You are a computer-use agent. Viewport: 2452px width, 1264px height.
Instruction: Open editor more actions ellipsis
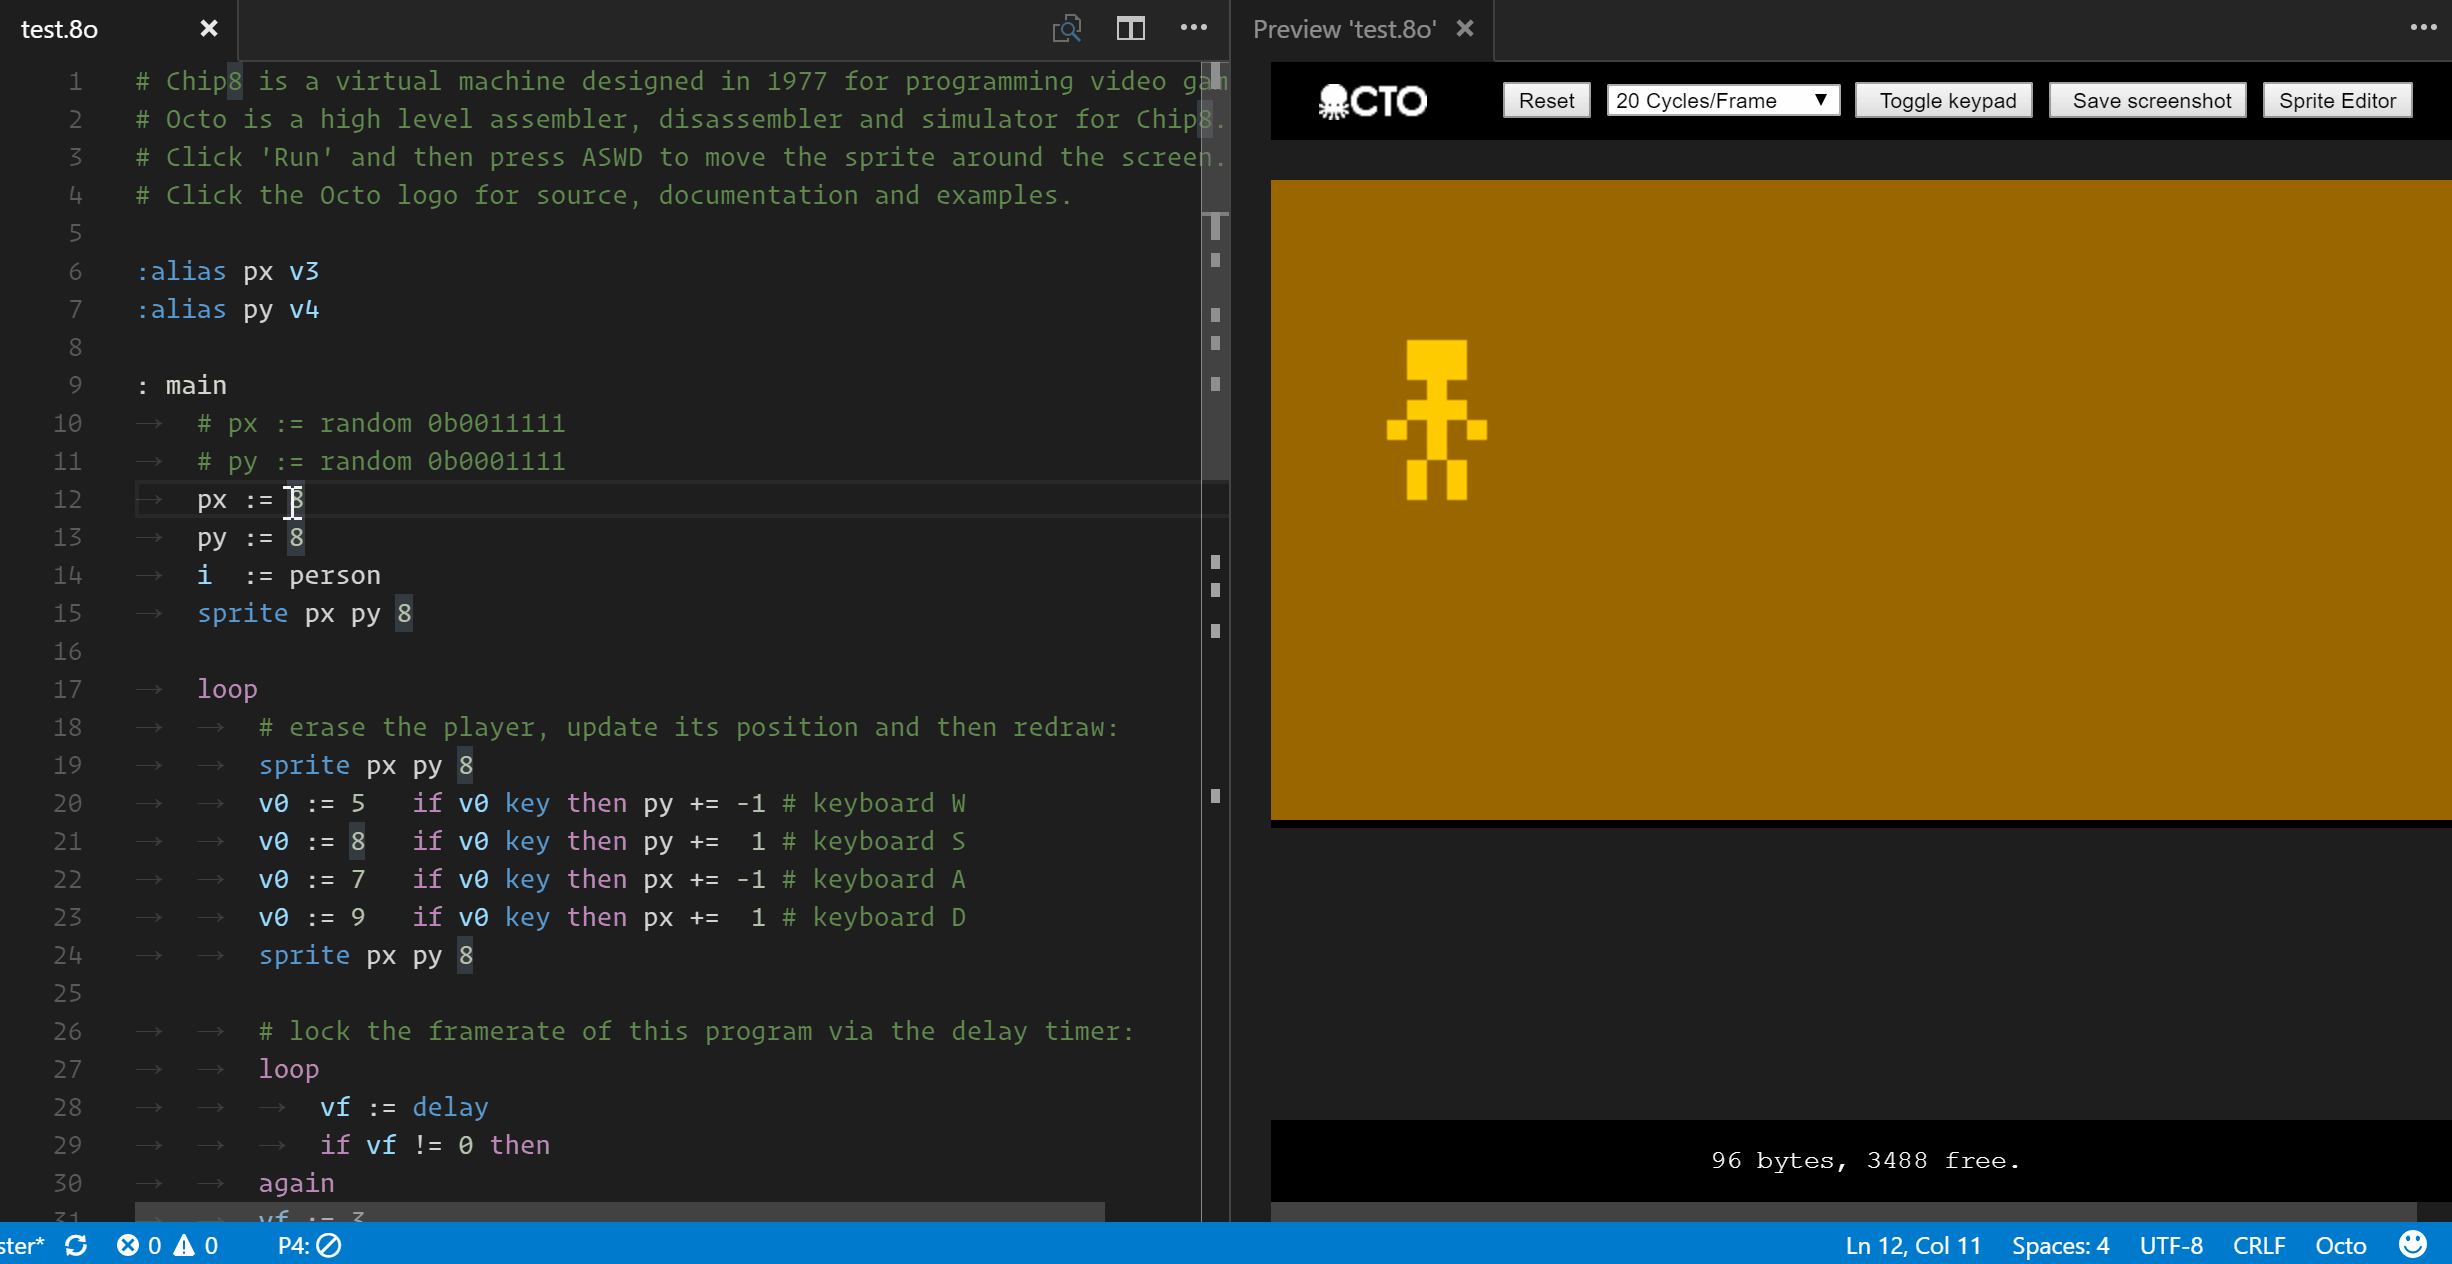pyautogui.click(x=1193, y=28)
